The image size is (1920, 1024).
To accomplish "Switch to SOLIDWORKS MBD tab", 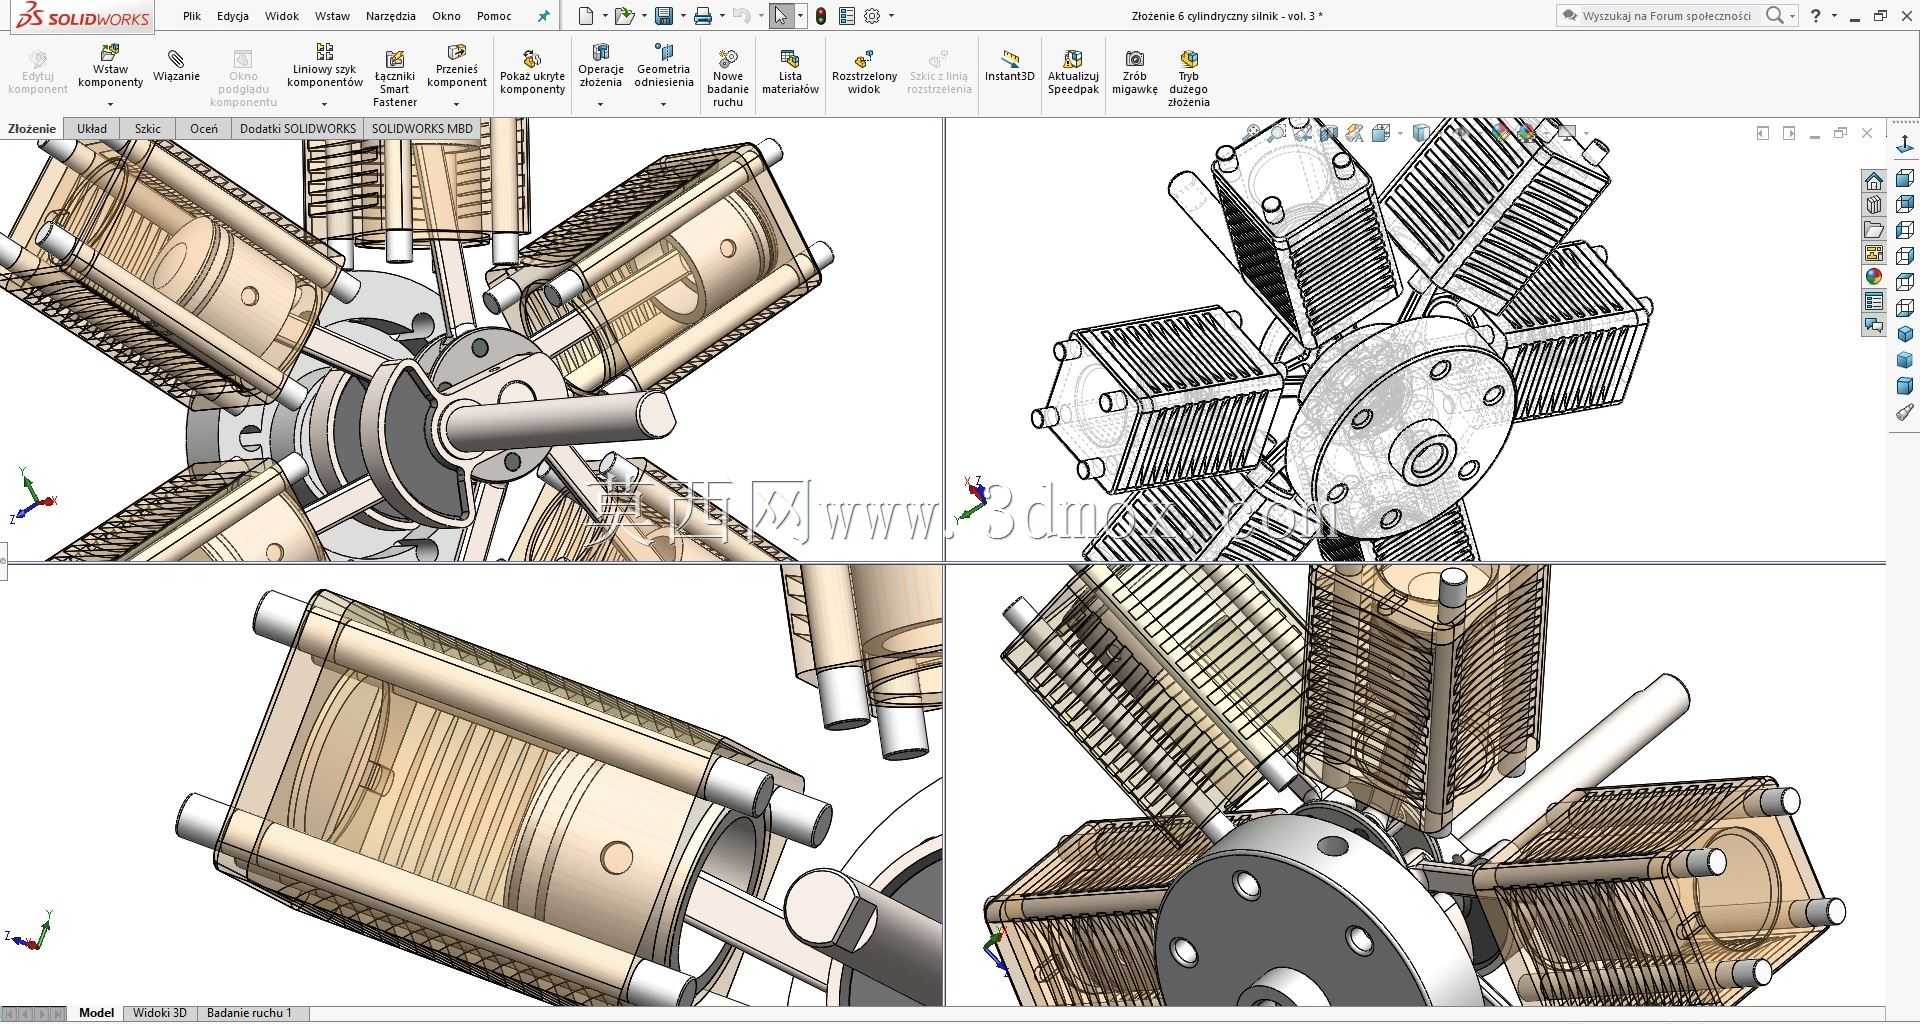I will coord(421,128).
